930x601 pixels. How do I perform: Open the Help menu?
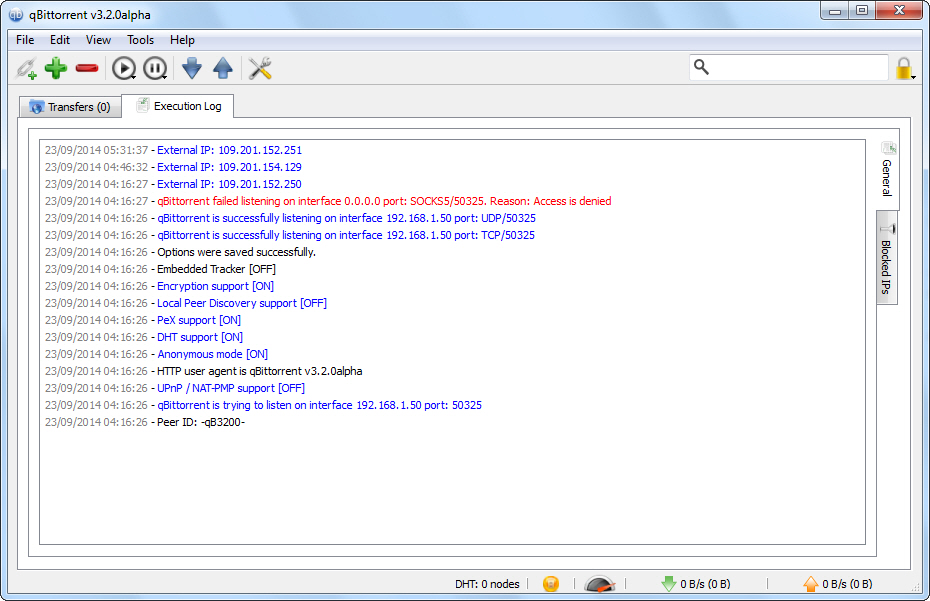coord(182,40)
